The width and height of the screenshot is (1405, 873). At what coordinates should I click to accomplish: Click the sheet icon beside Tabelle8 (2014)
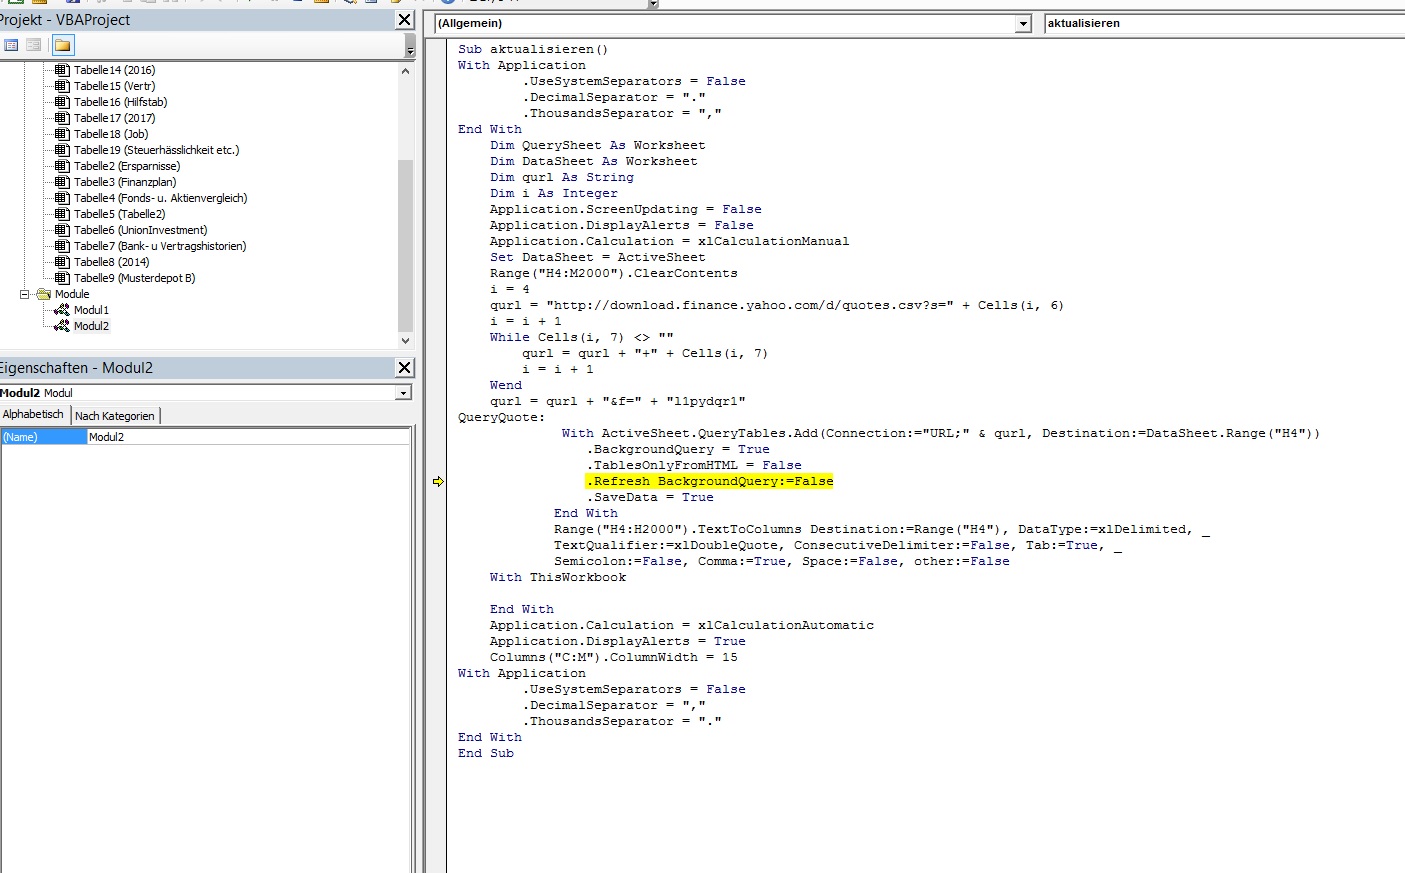point(62,262)
